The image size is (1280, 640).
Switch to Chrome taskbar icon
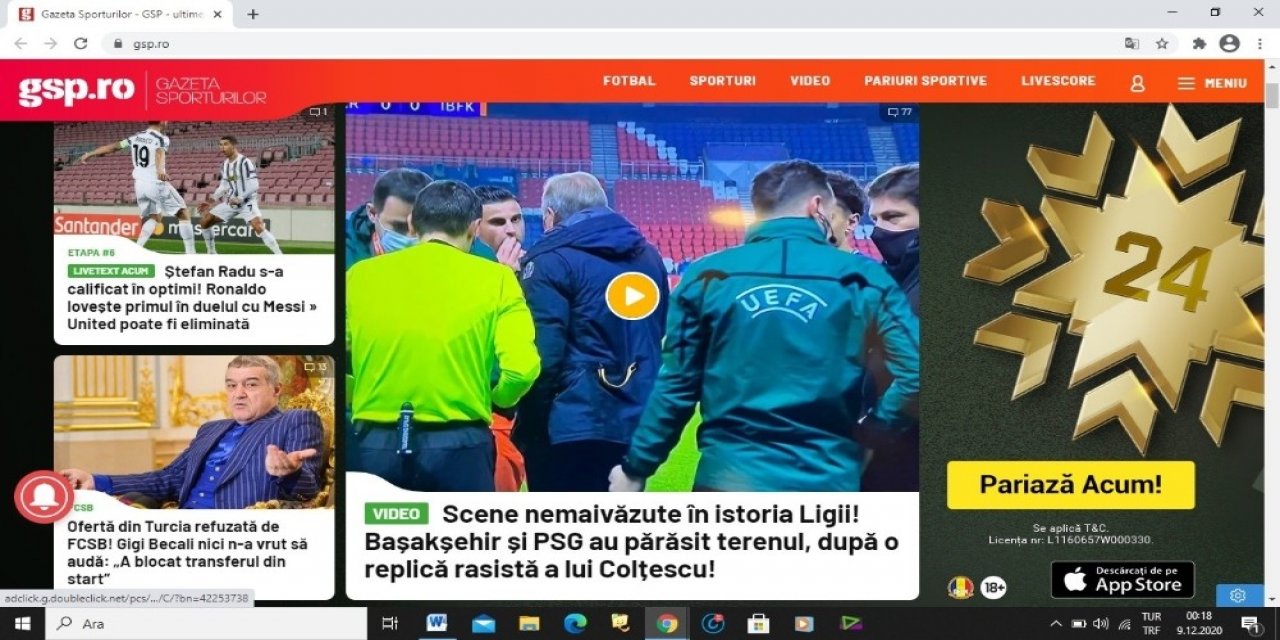coord(667,624)
